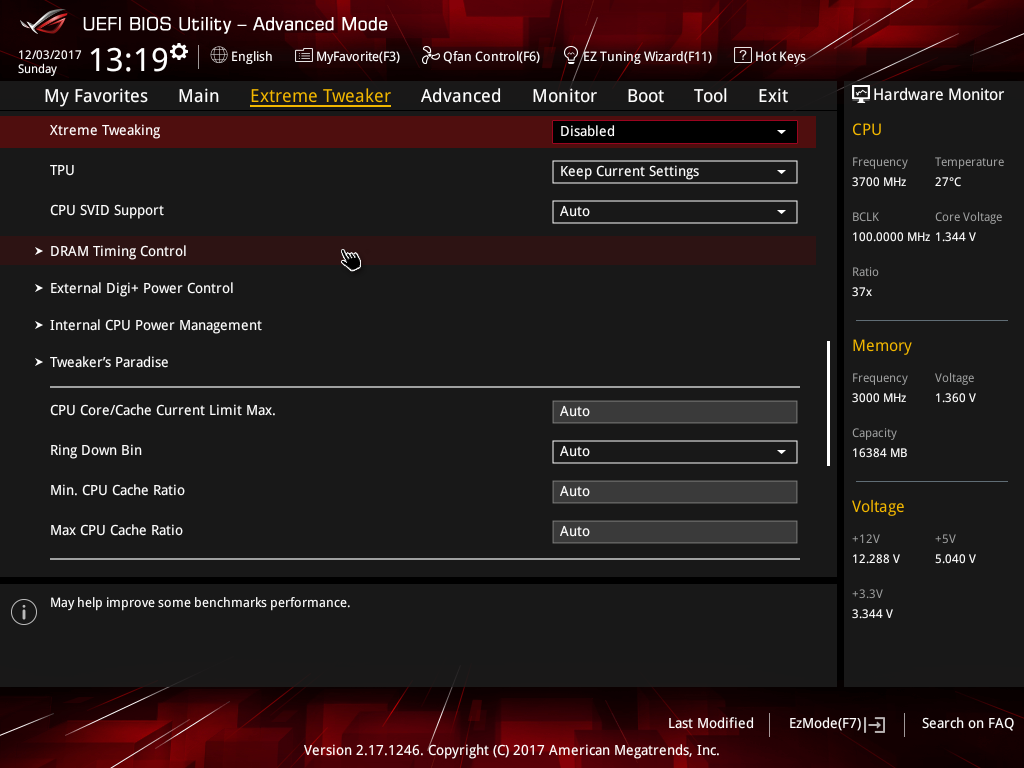Screen dimensions: 1024x768
Task: Click the Memory frequency value 3000 MHz
Action: 879,398
